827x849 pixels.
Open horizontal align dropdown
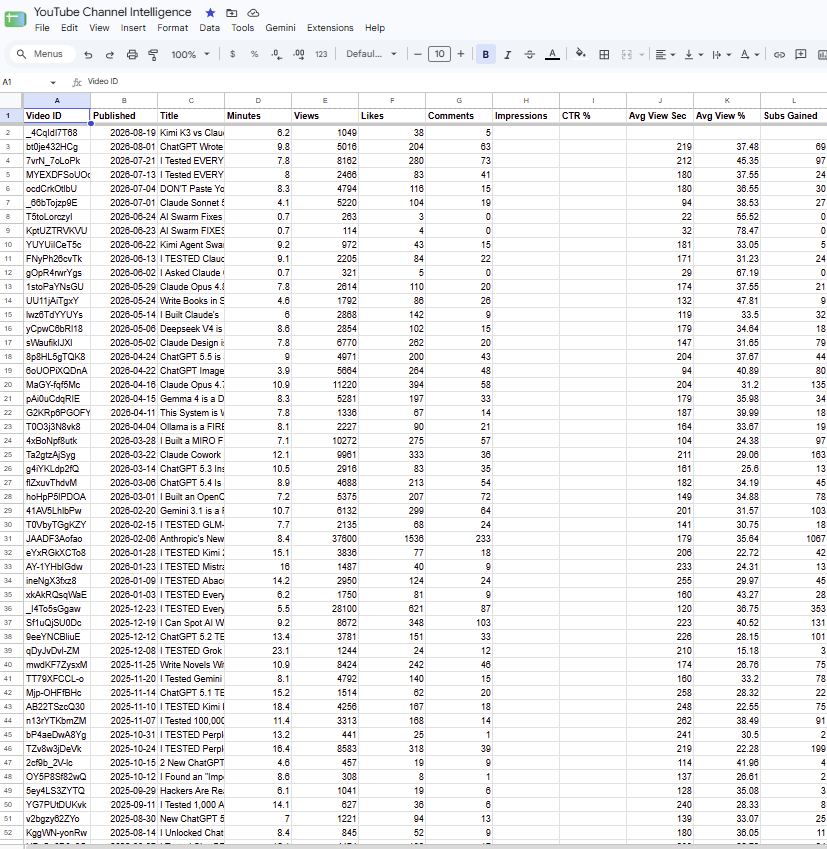coord(665,55)
